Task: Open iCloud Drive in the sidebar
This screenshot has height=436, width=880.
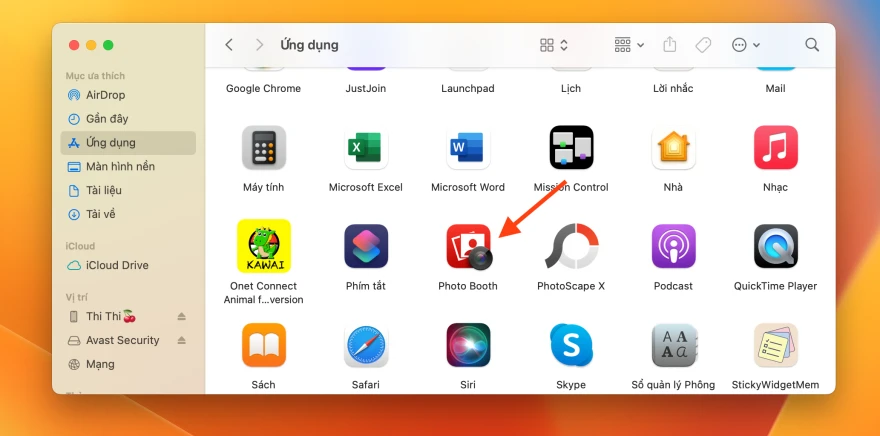Action: (116, 265)
